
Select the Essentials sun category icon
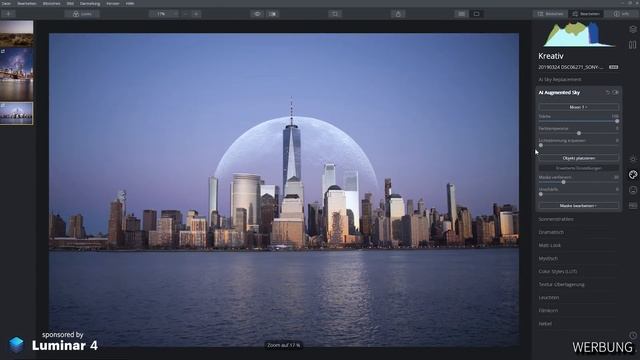coord(633,159)
